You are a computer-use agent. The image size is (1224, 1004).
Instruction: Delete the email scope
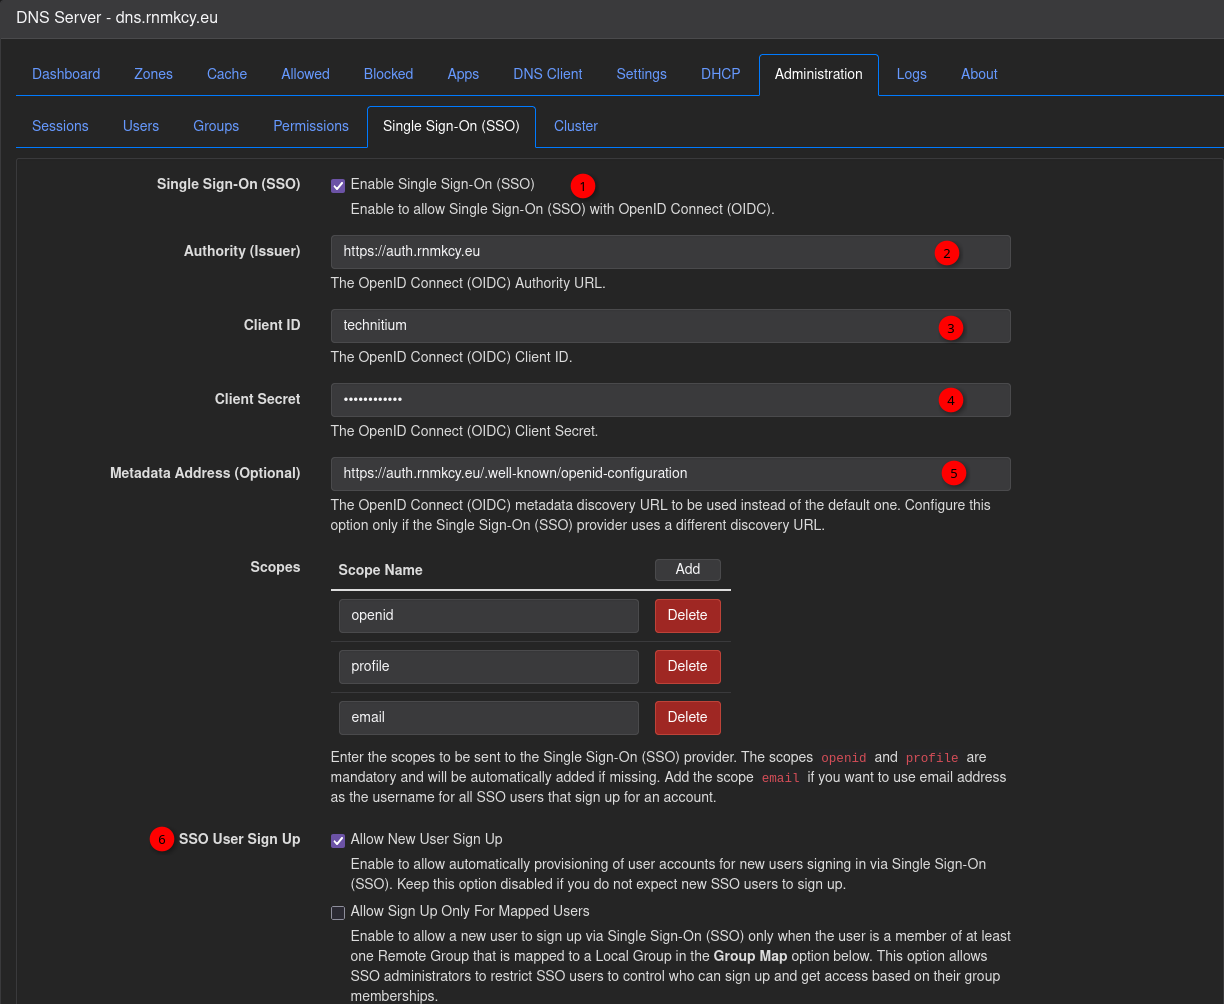tap(687, 718)
